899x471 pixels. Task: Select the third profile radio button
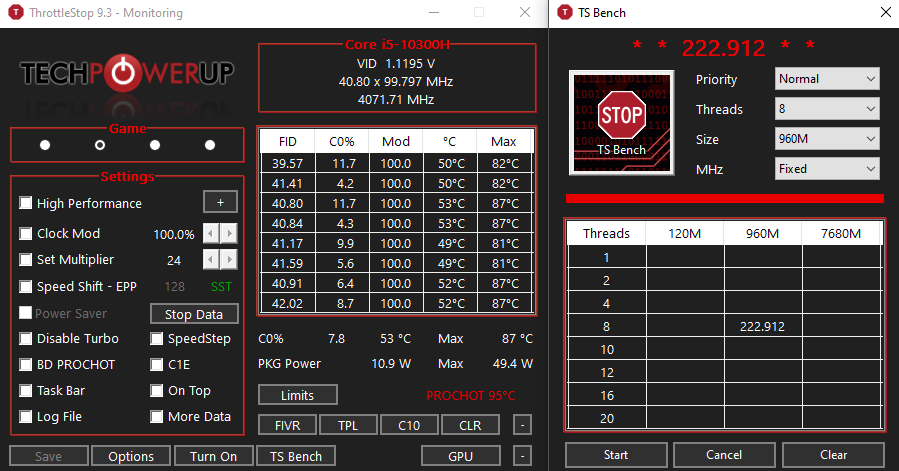(x=155, y=145)
